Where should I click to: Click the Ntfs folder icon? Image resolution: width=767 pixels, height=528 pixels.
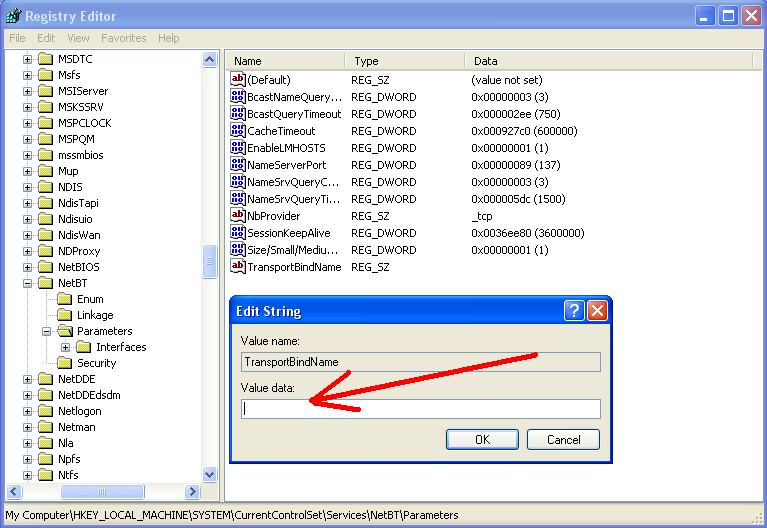[x=46, y=475]
